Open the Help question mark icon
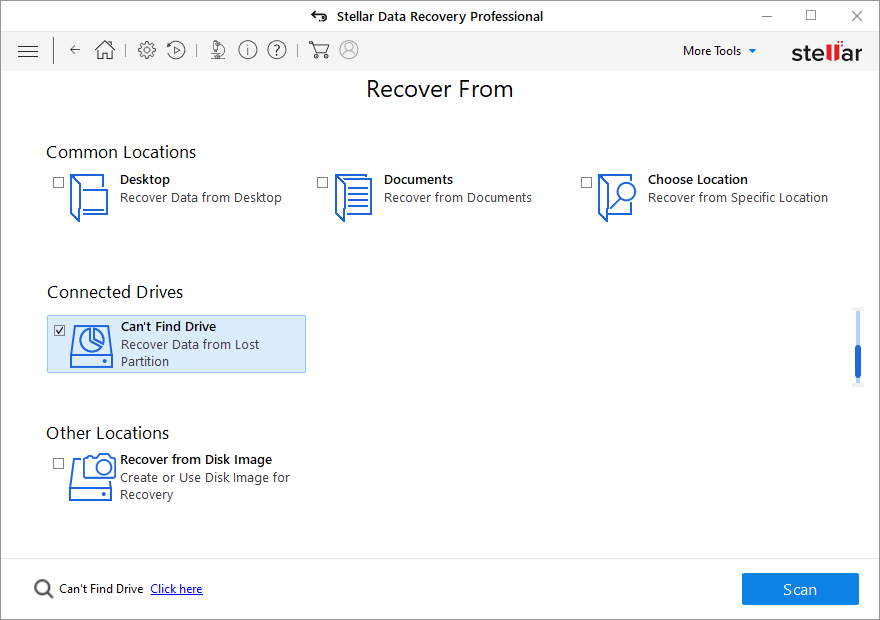 (x=277, y=50)
